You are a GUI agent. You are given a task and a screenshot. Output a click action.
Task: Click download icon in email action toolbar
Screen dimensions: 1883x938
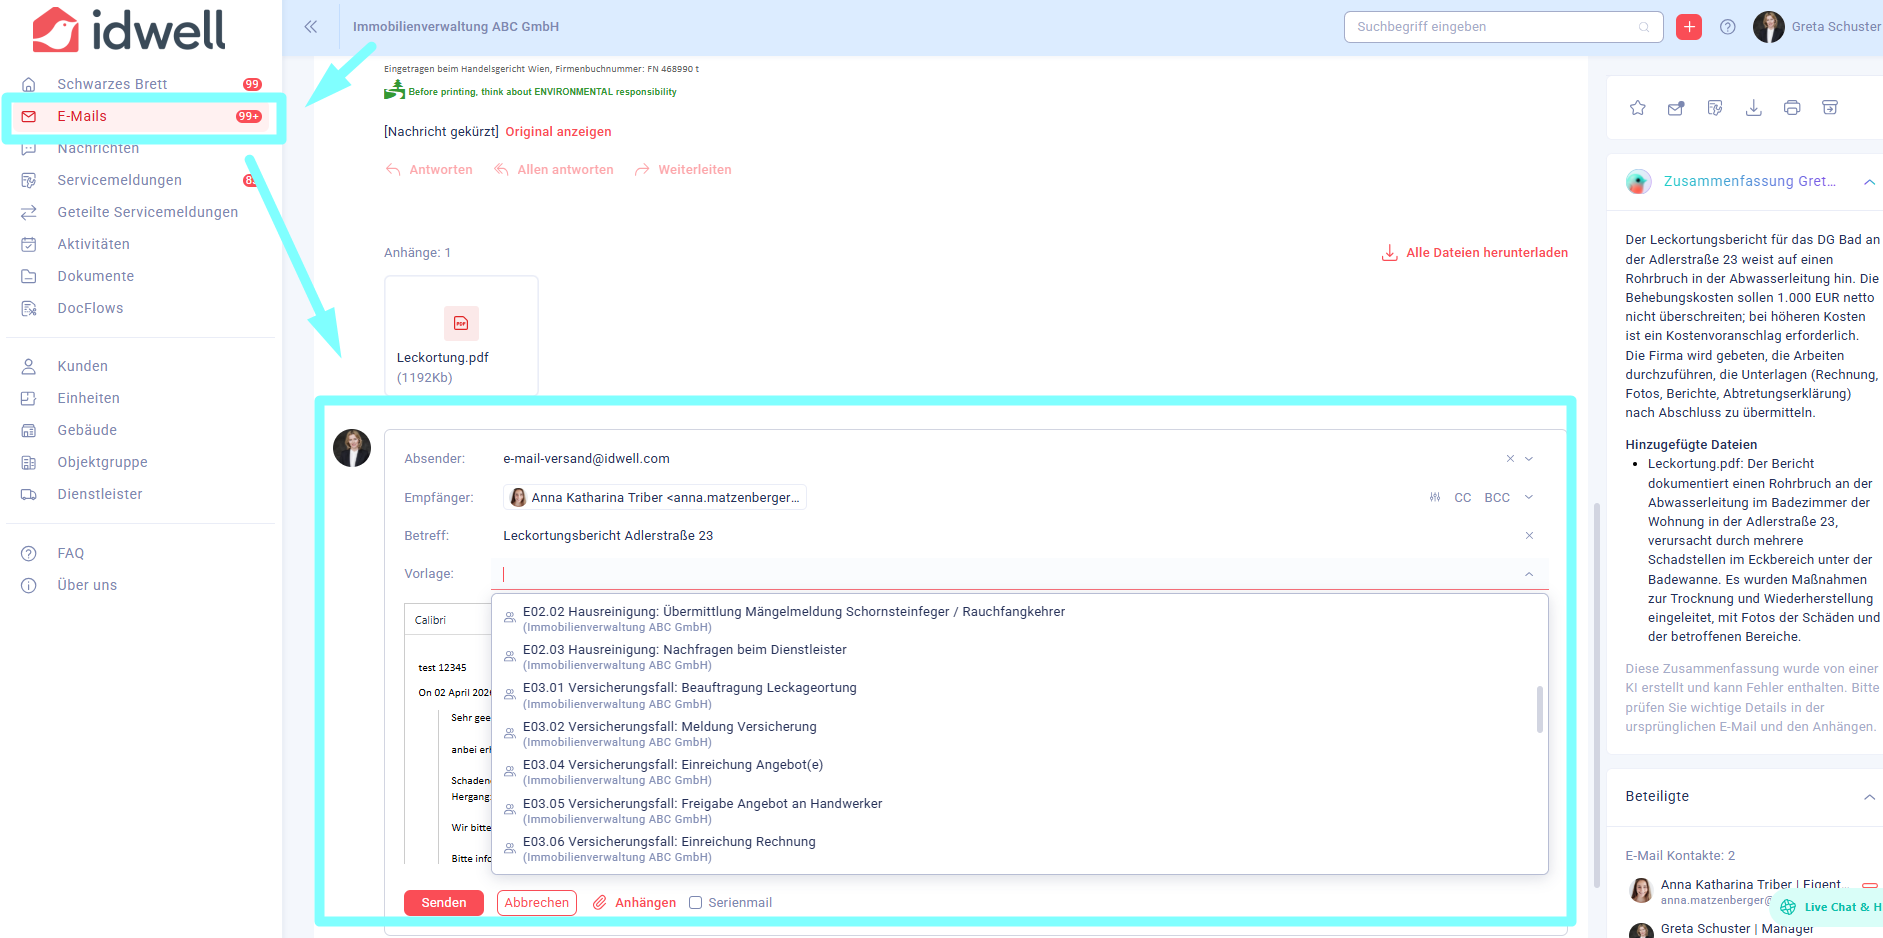click(1753, 108)
